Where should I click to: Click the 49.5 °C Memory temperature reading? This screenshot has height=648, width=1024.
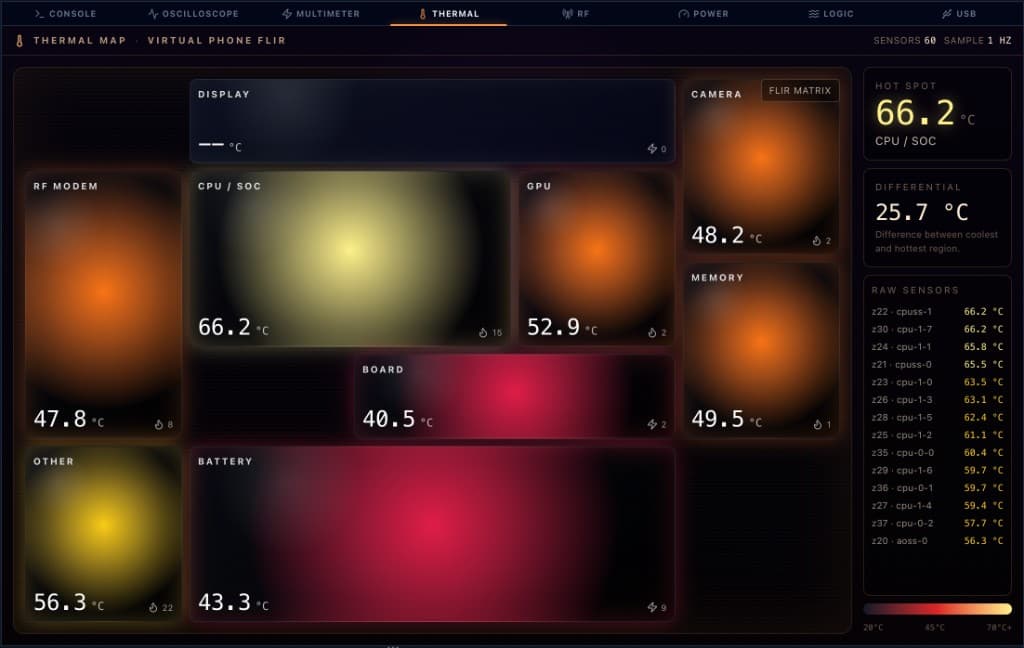(727, 419)
